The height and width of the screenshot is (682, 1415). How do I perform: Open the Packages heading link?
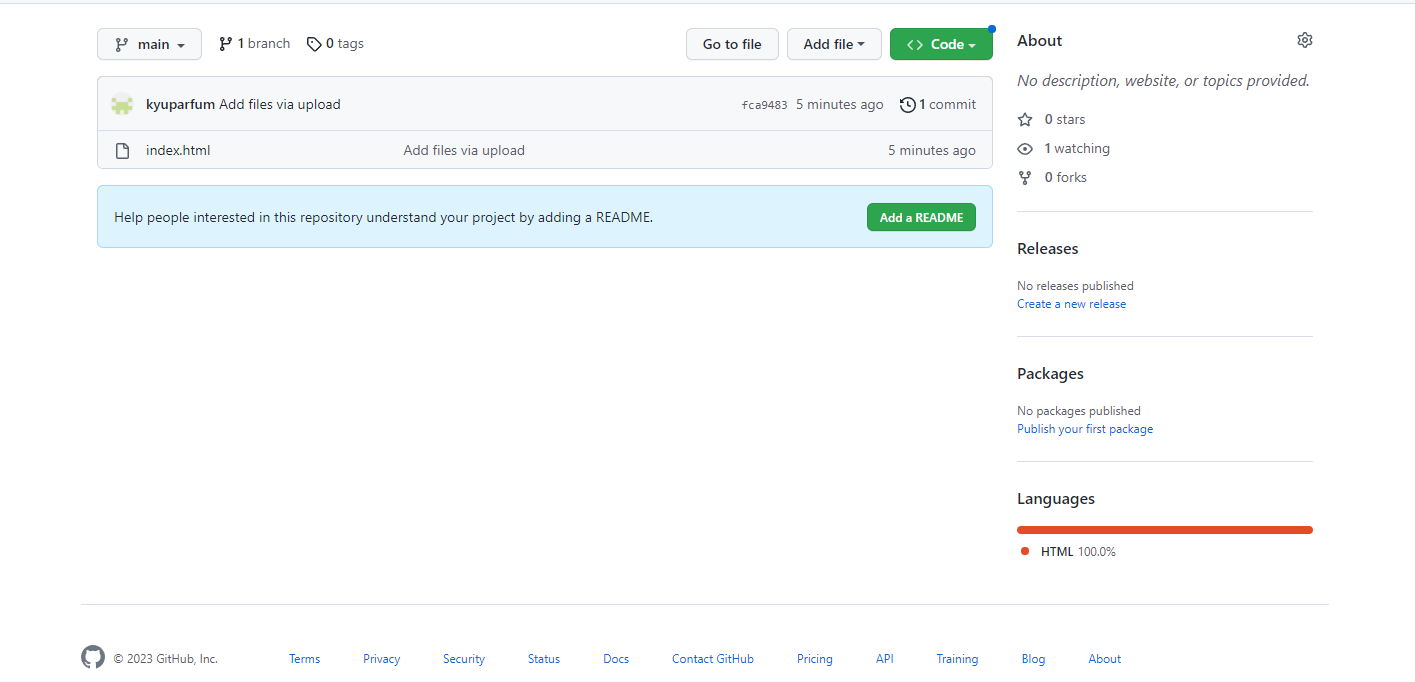1050,373
